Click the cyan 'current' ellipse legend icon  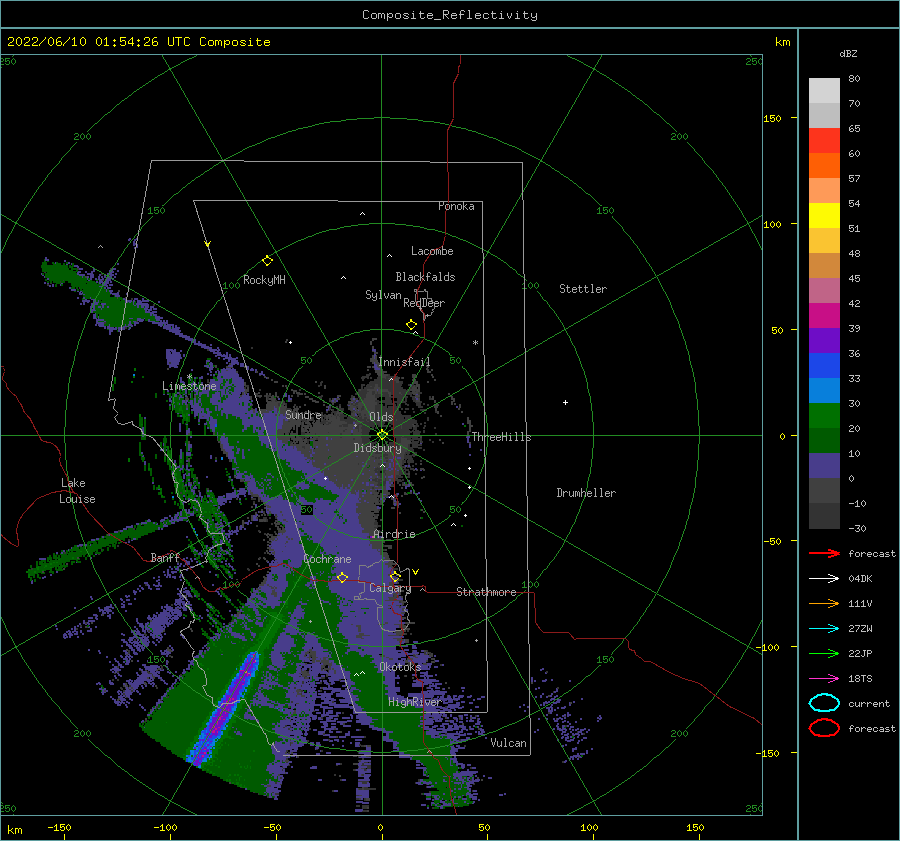point(824,703)
